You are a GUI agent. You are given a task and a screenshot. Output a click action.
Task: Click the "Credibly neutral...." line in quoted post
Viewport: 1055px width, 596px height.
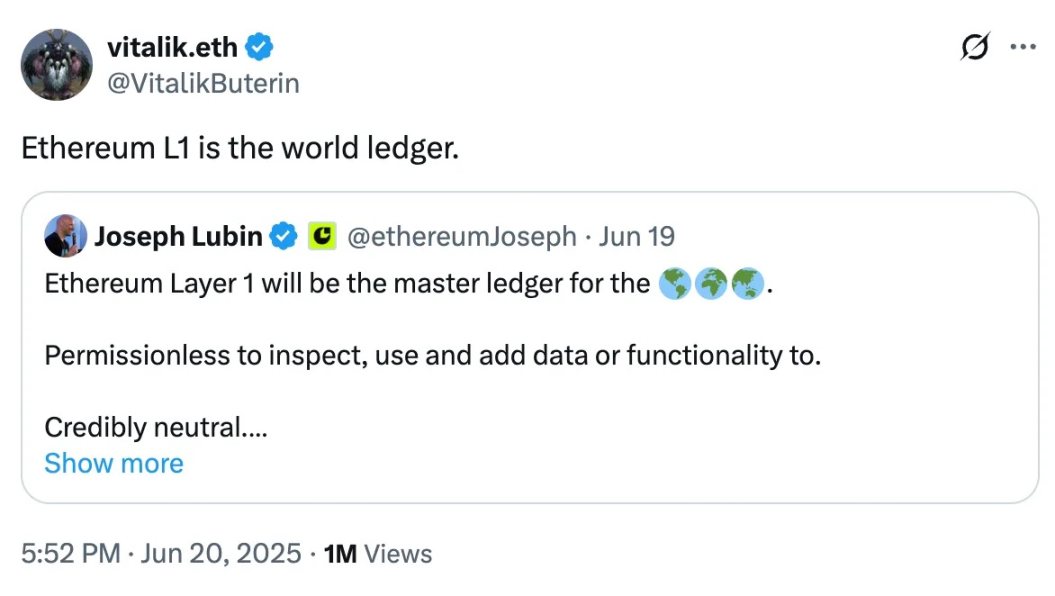click(157, 427)
